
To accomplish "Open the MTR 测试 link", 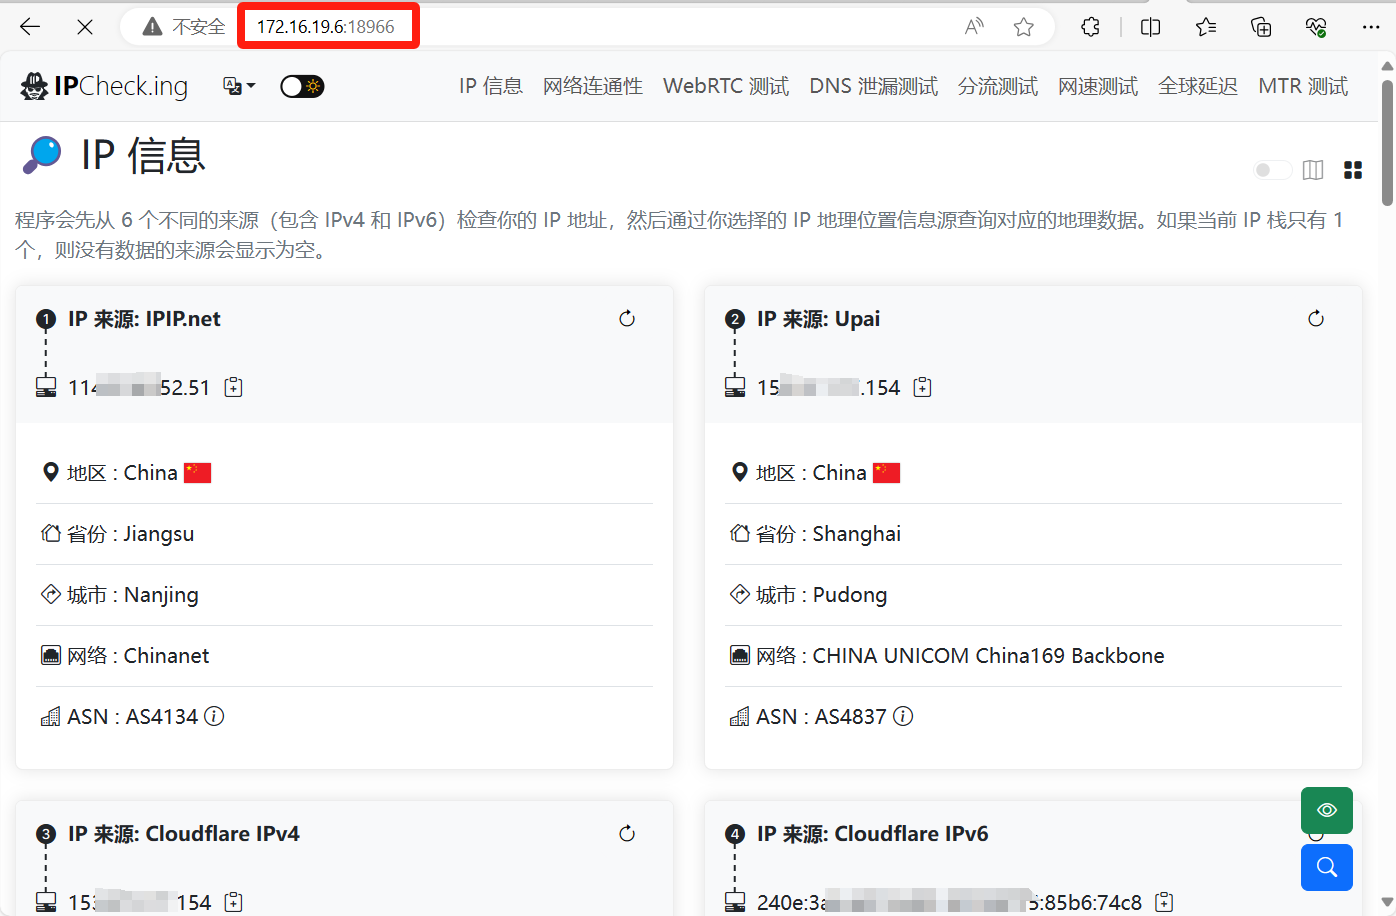I will click(x=1302, y=87).
